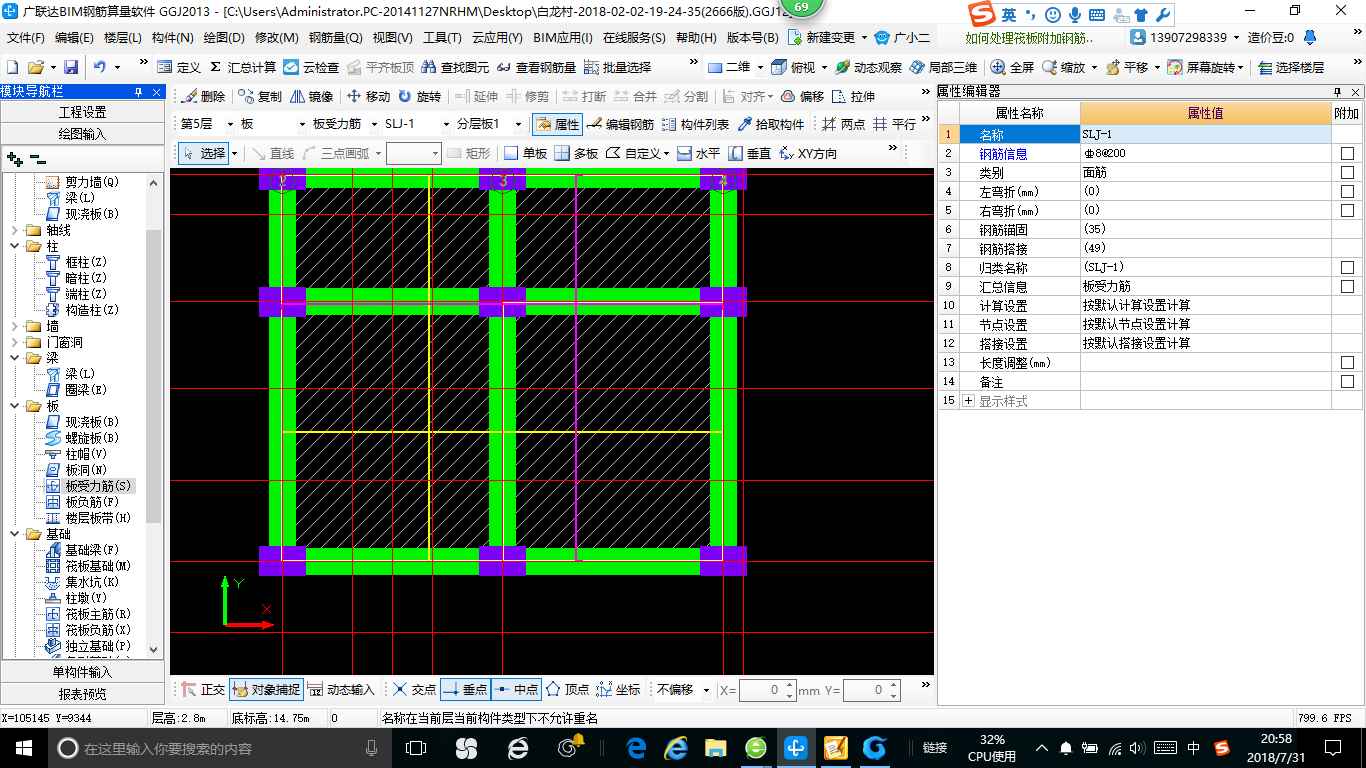This screenshot has width=1366, height=768.
Task: Click the 删除 delete tool
Action: [x=203, y=97]
